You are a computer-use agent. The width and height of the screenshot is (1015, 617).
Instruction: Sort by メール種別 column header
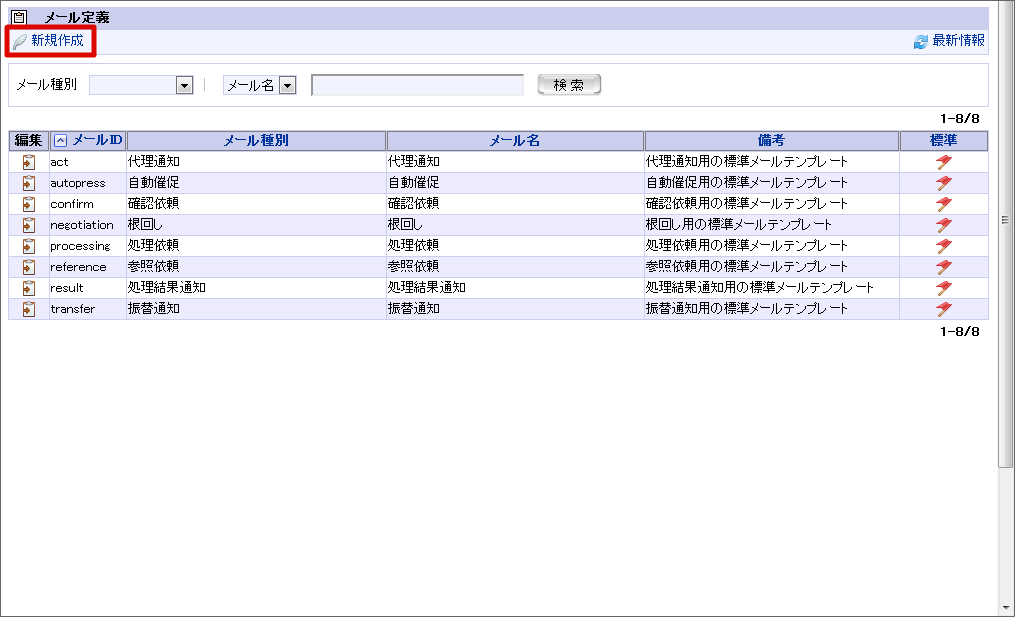pos(256,140)
